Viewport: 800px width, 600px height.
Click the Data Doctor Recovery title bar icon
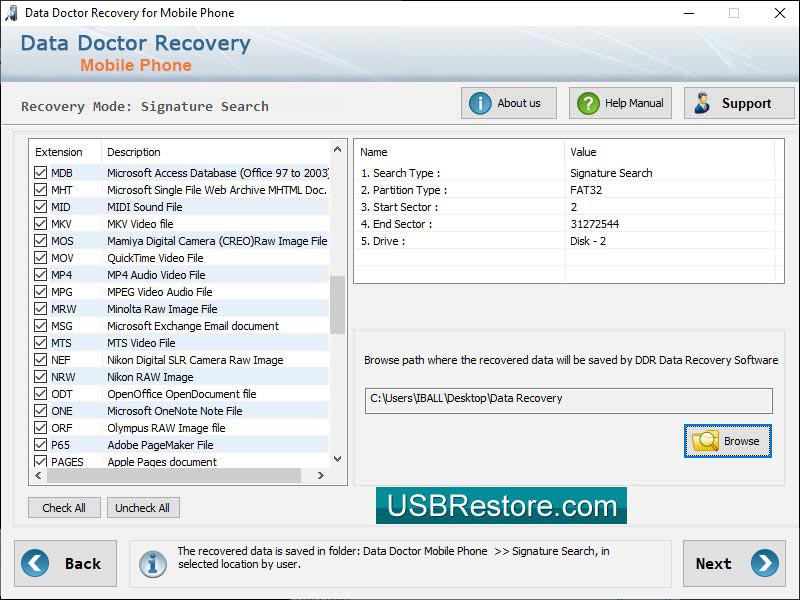pos(11,13)
